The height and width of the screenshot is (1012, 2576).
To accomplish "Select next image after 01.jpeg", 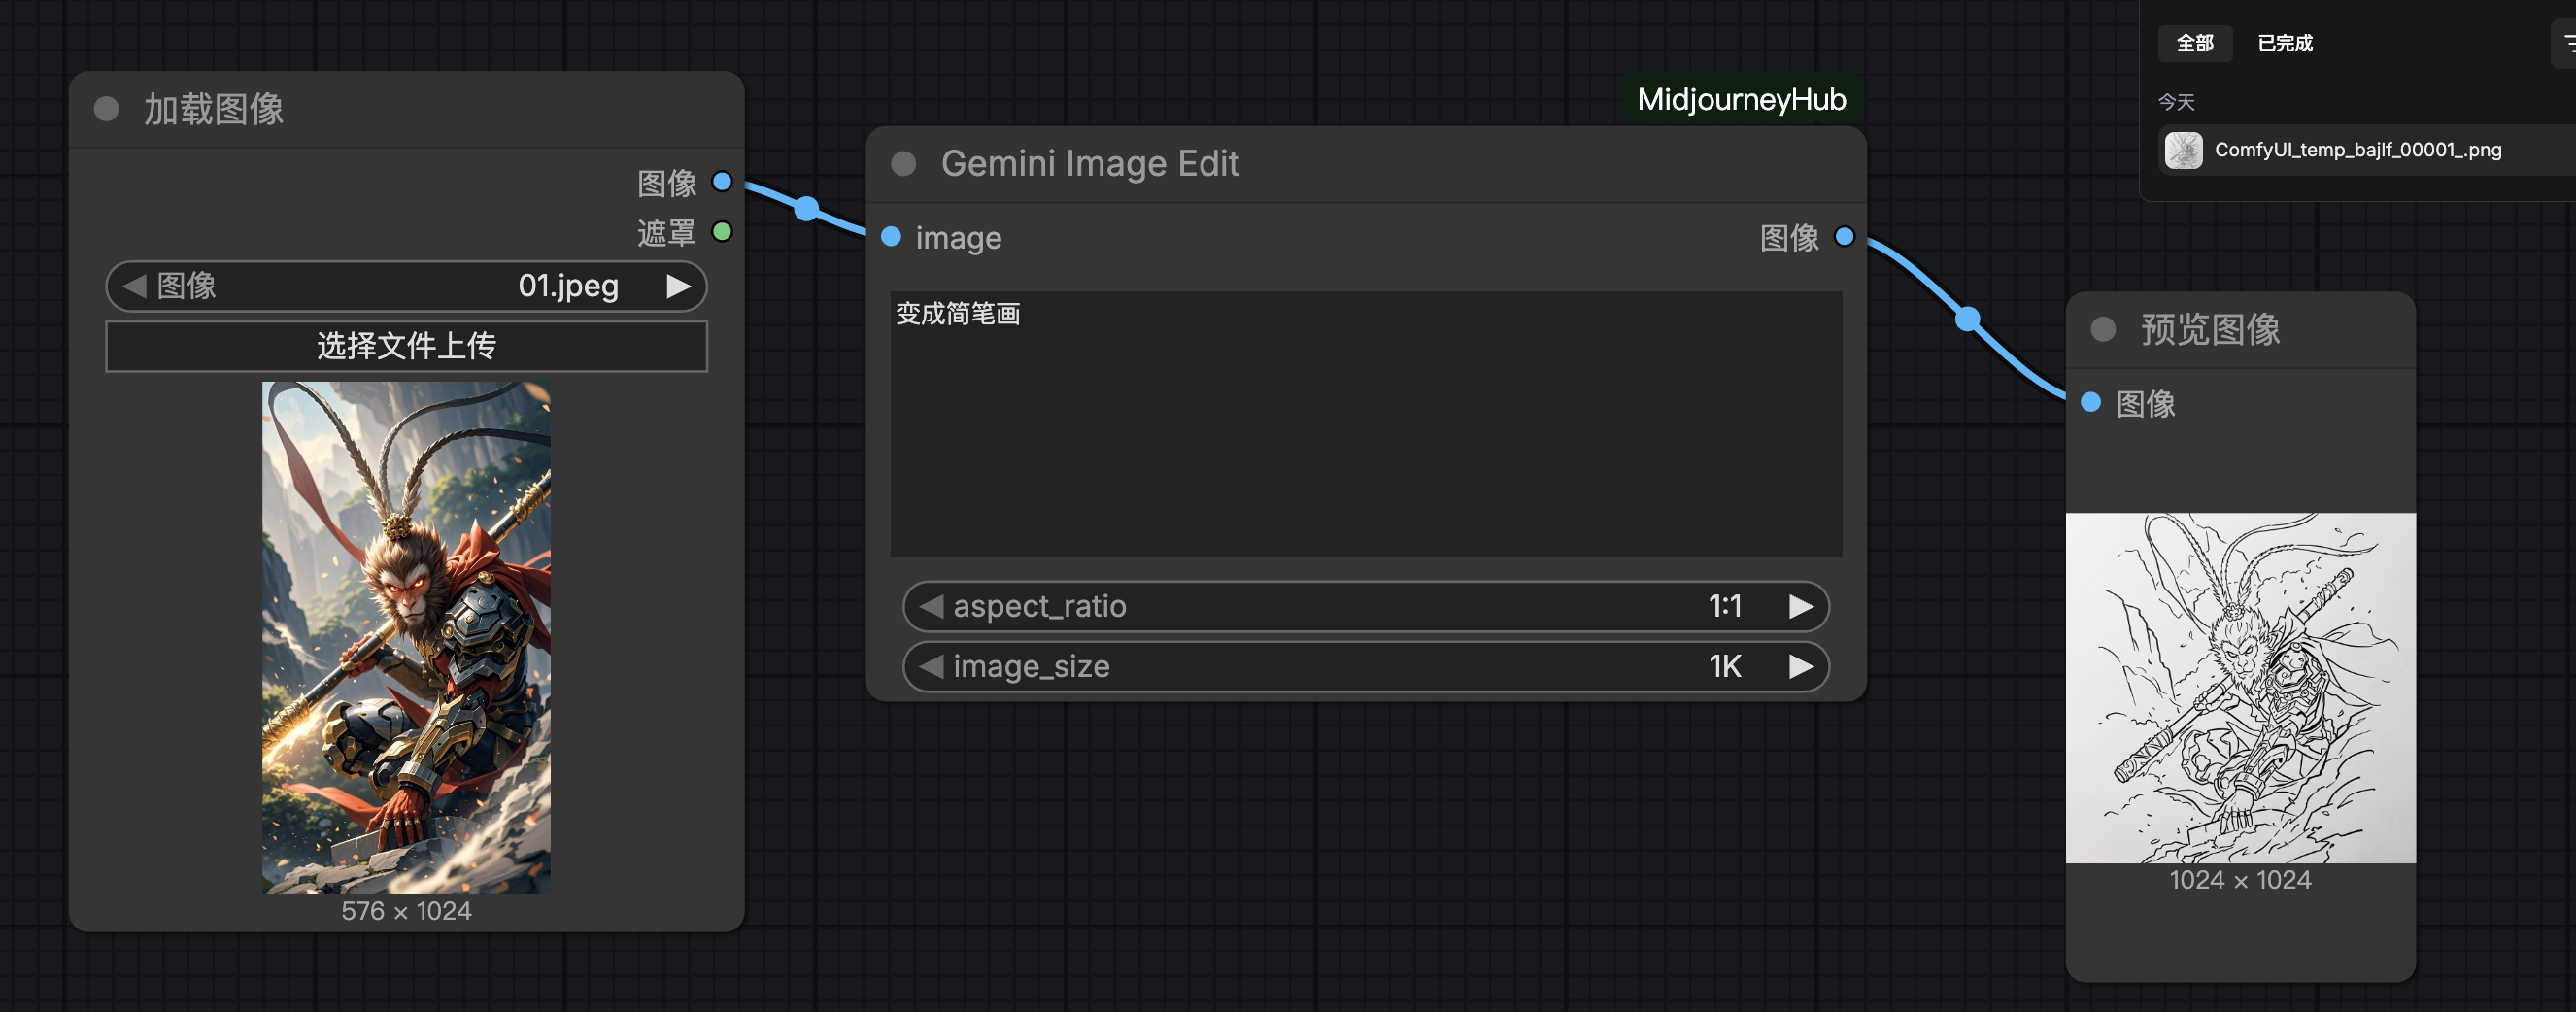I will 678,287.
